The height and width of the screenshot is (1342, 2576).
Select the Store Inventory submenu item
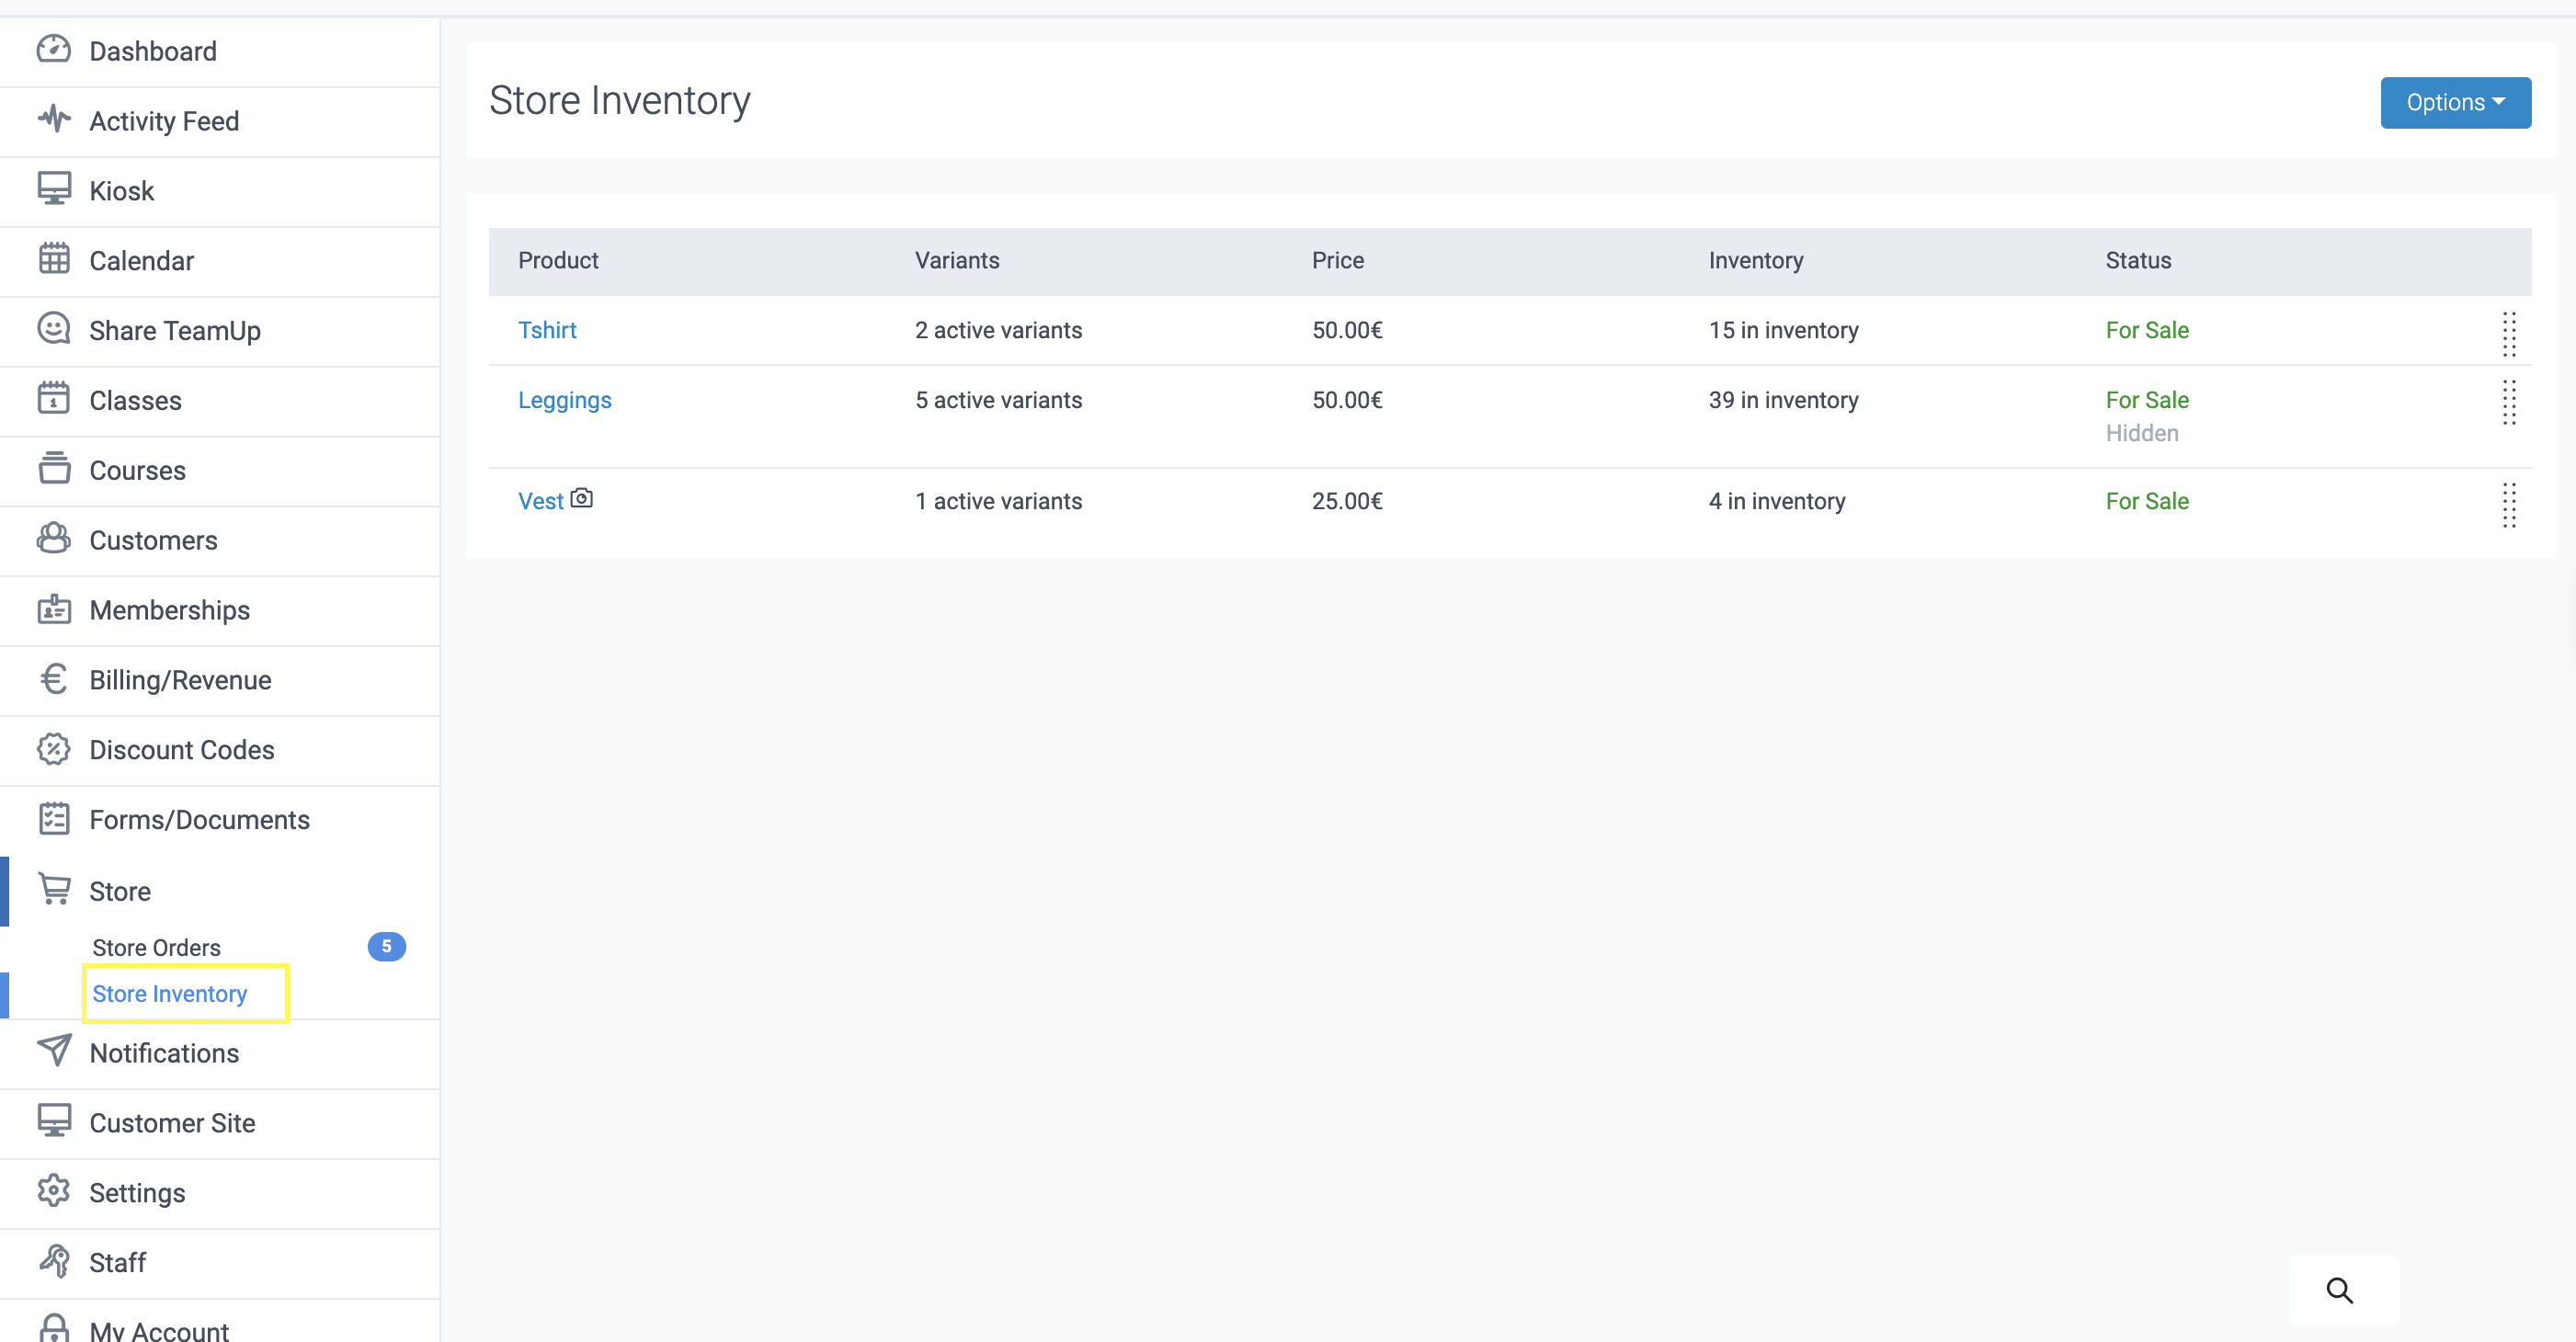click(x=170, y=993)
